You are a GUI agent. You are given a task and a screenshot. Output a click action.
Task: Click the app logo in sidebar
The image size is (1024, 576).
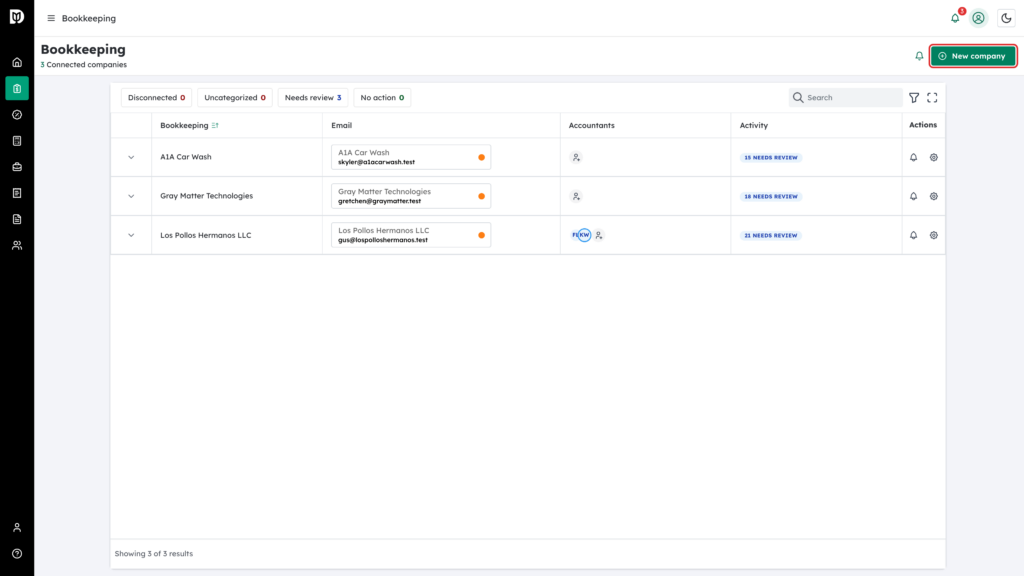click(x=17, y=16)
